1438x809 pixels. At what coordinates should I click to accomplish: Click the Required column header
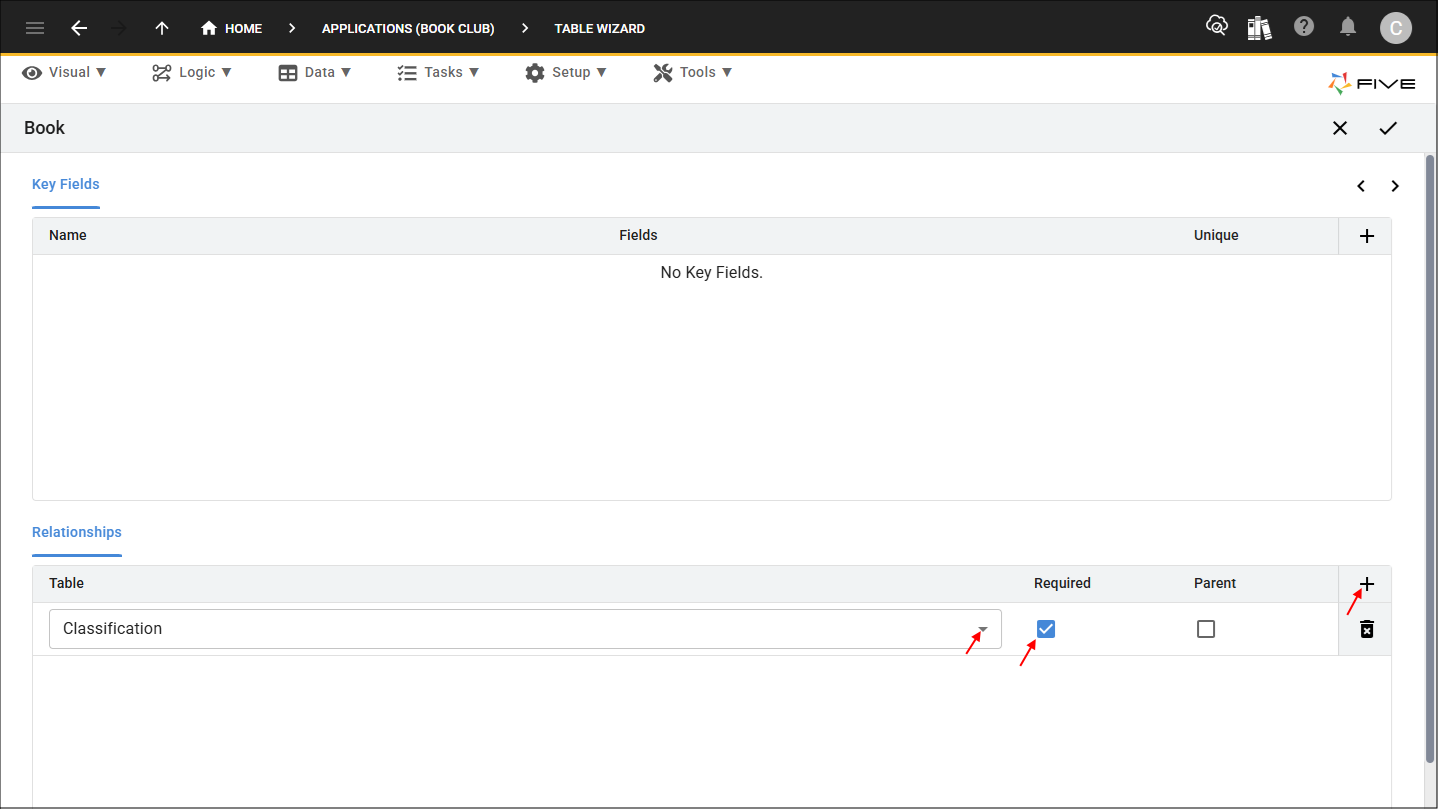point(1062,583)
